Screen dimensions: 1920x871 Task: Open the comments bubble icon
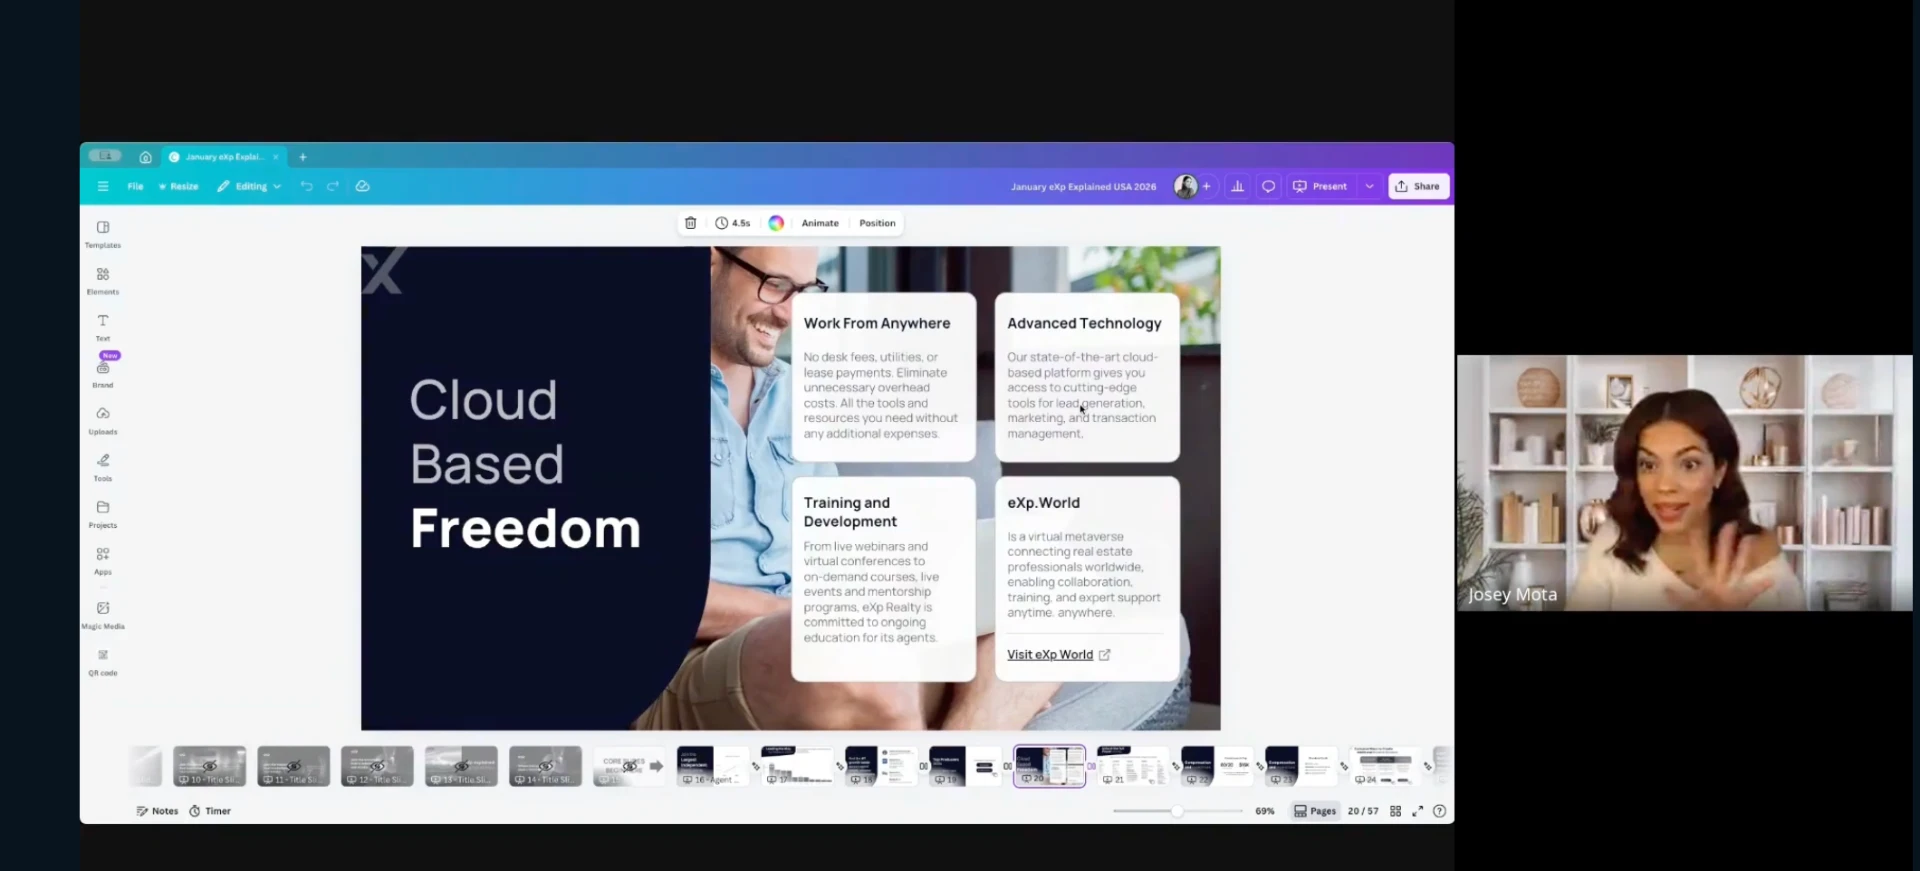[1268, 186]
